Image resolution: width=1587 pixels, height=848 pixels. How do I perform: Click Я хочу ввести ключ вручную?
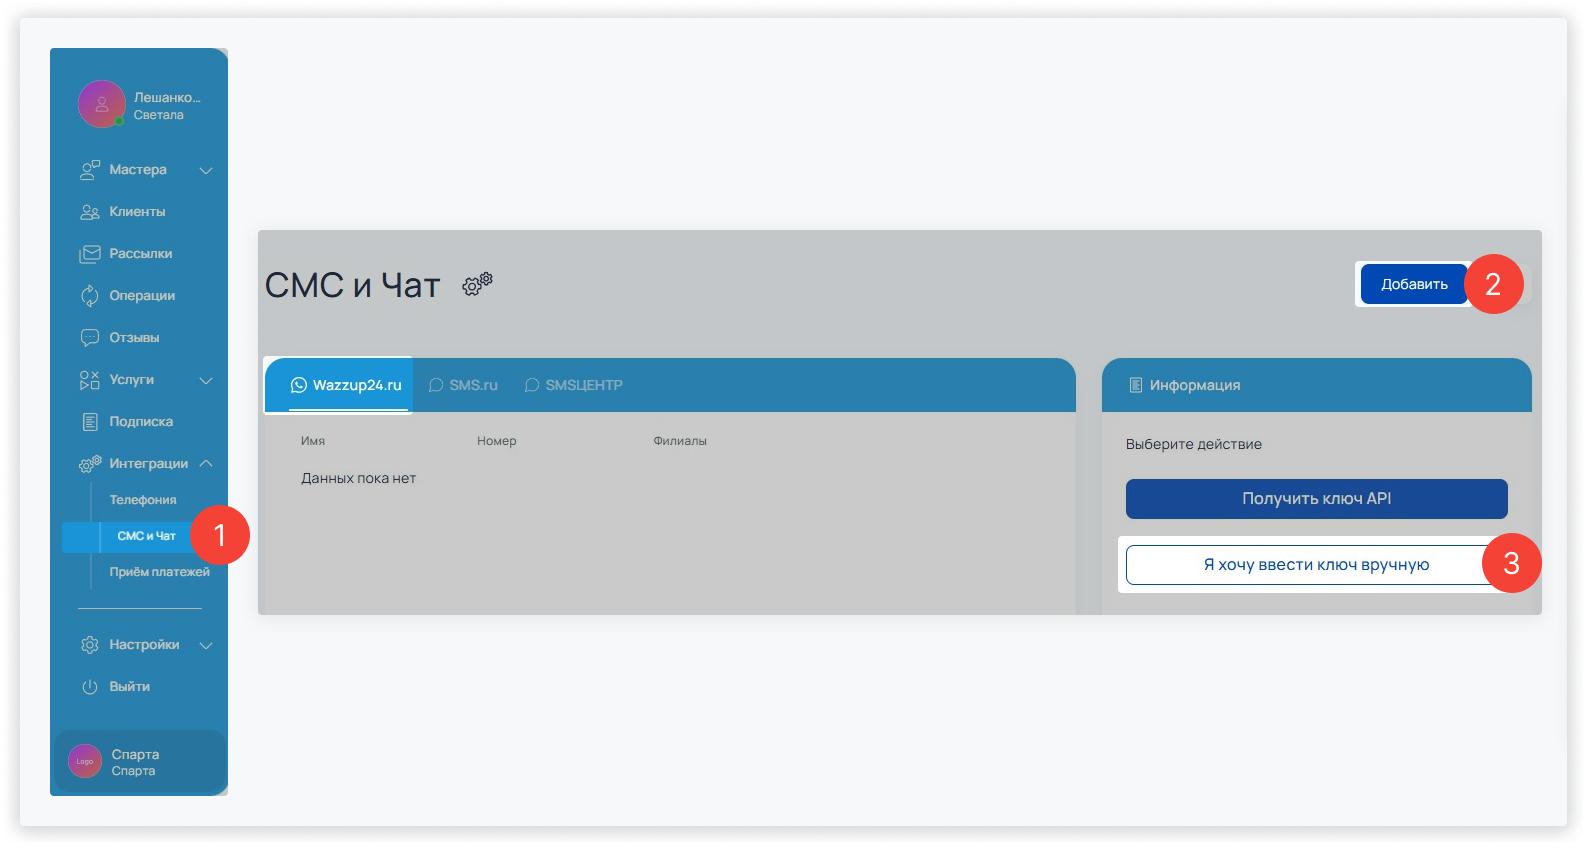click(1315, 565)
